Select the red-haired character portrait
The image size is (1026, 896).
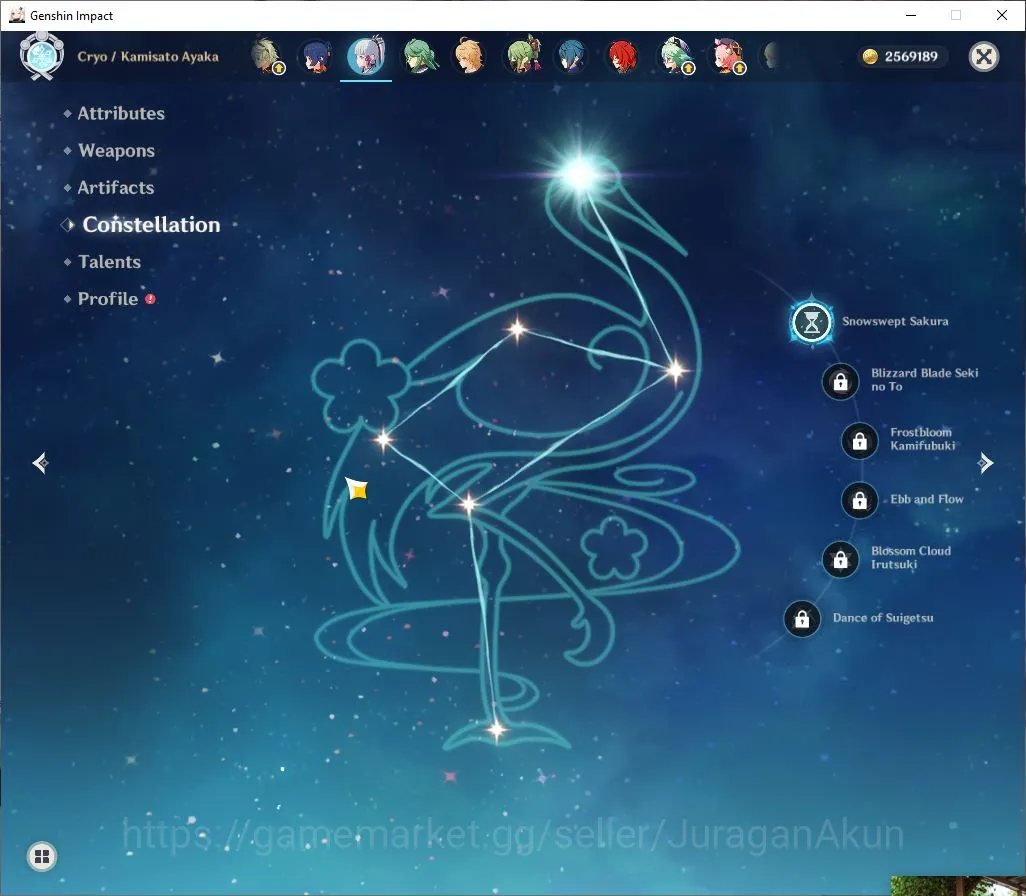622,57
